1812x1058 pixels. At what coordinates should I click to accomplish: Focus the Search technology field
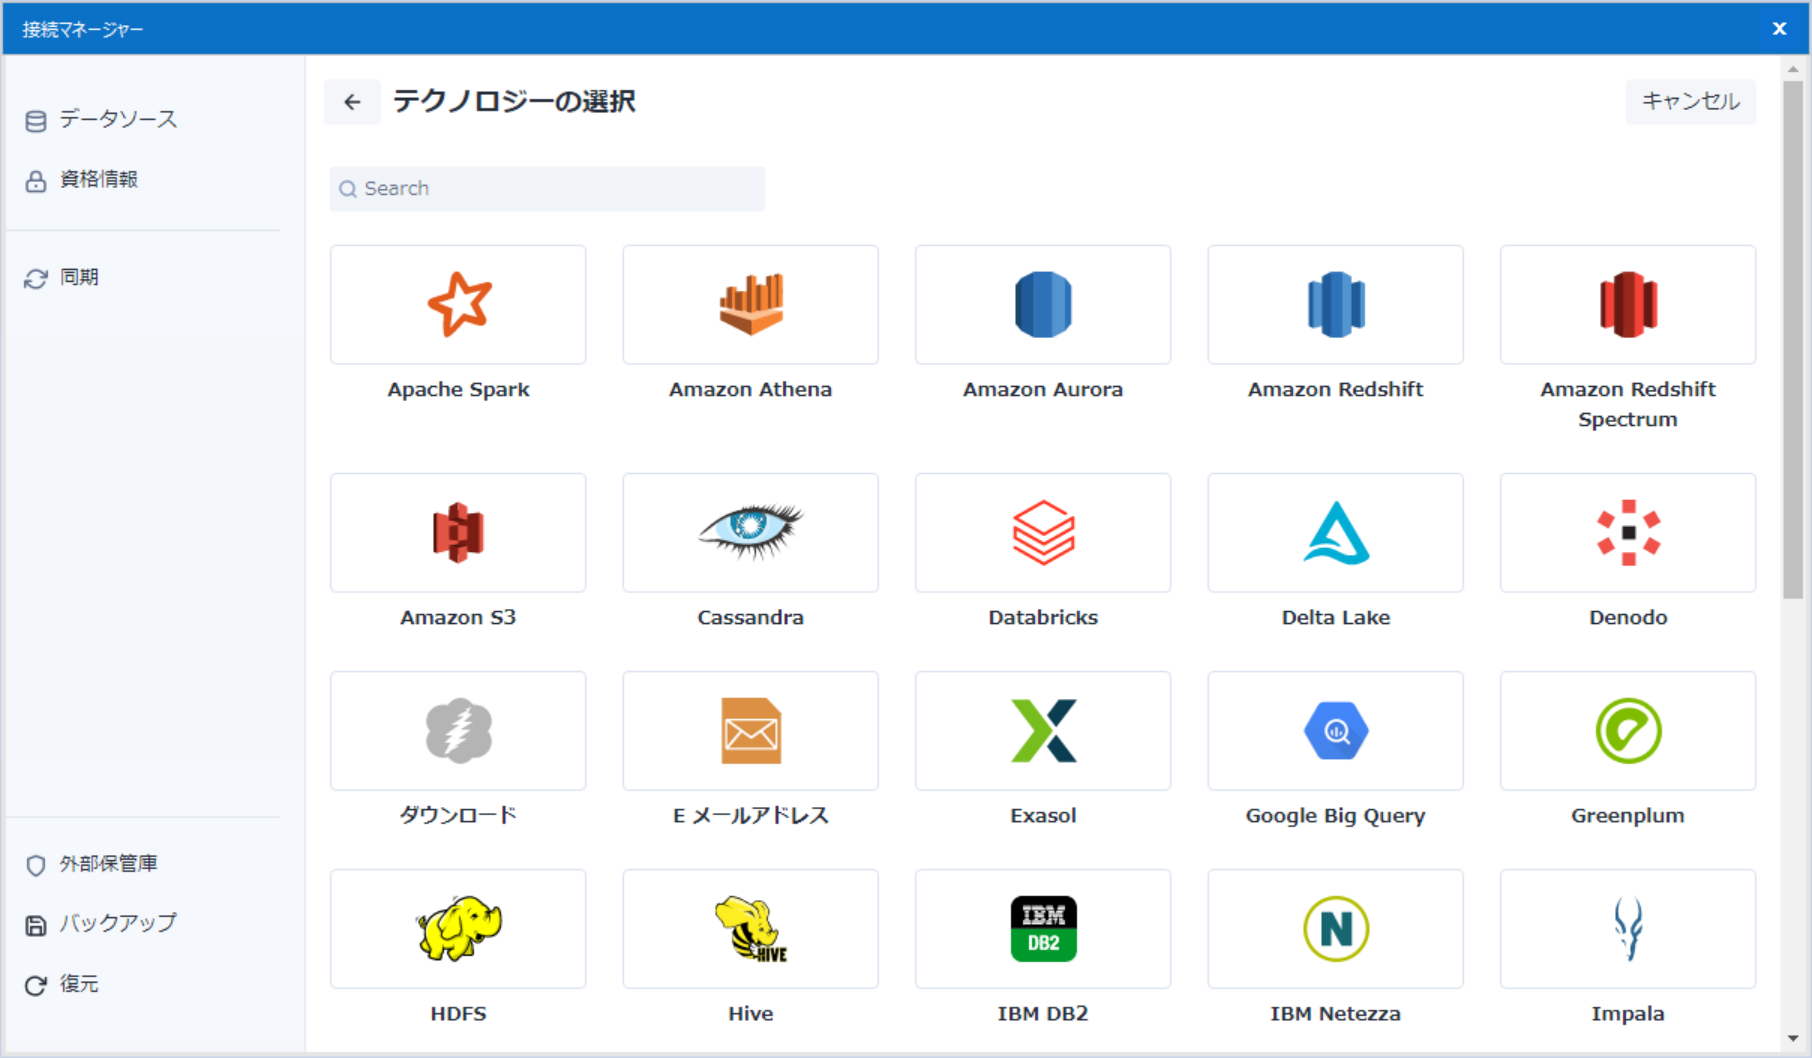(547, 188)
